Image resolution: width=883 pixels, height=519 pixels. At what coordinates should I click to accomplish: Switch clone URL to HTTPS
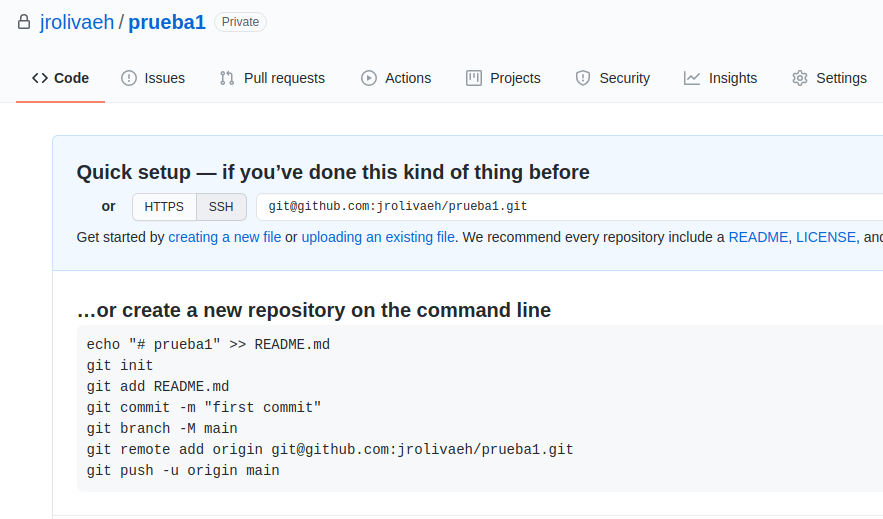(x=164, y=207)
